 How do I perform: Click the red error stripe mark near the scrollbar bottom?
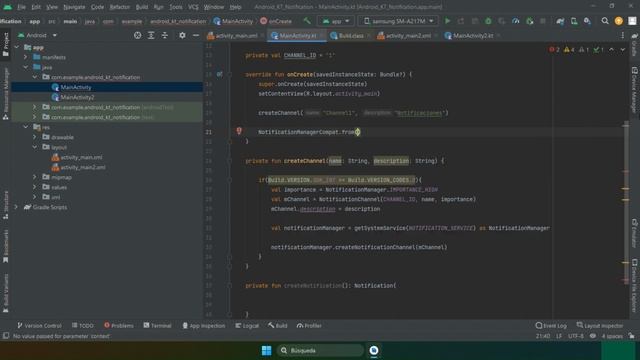coord(626,281)
